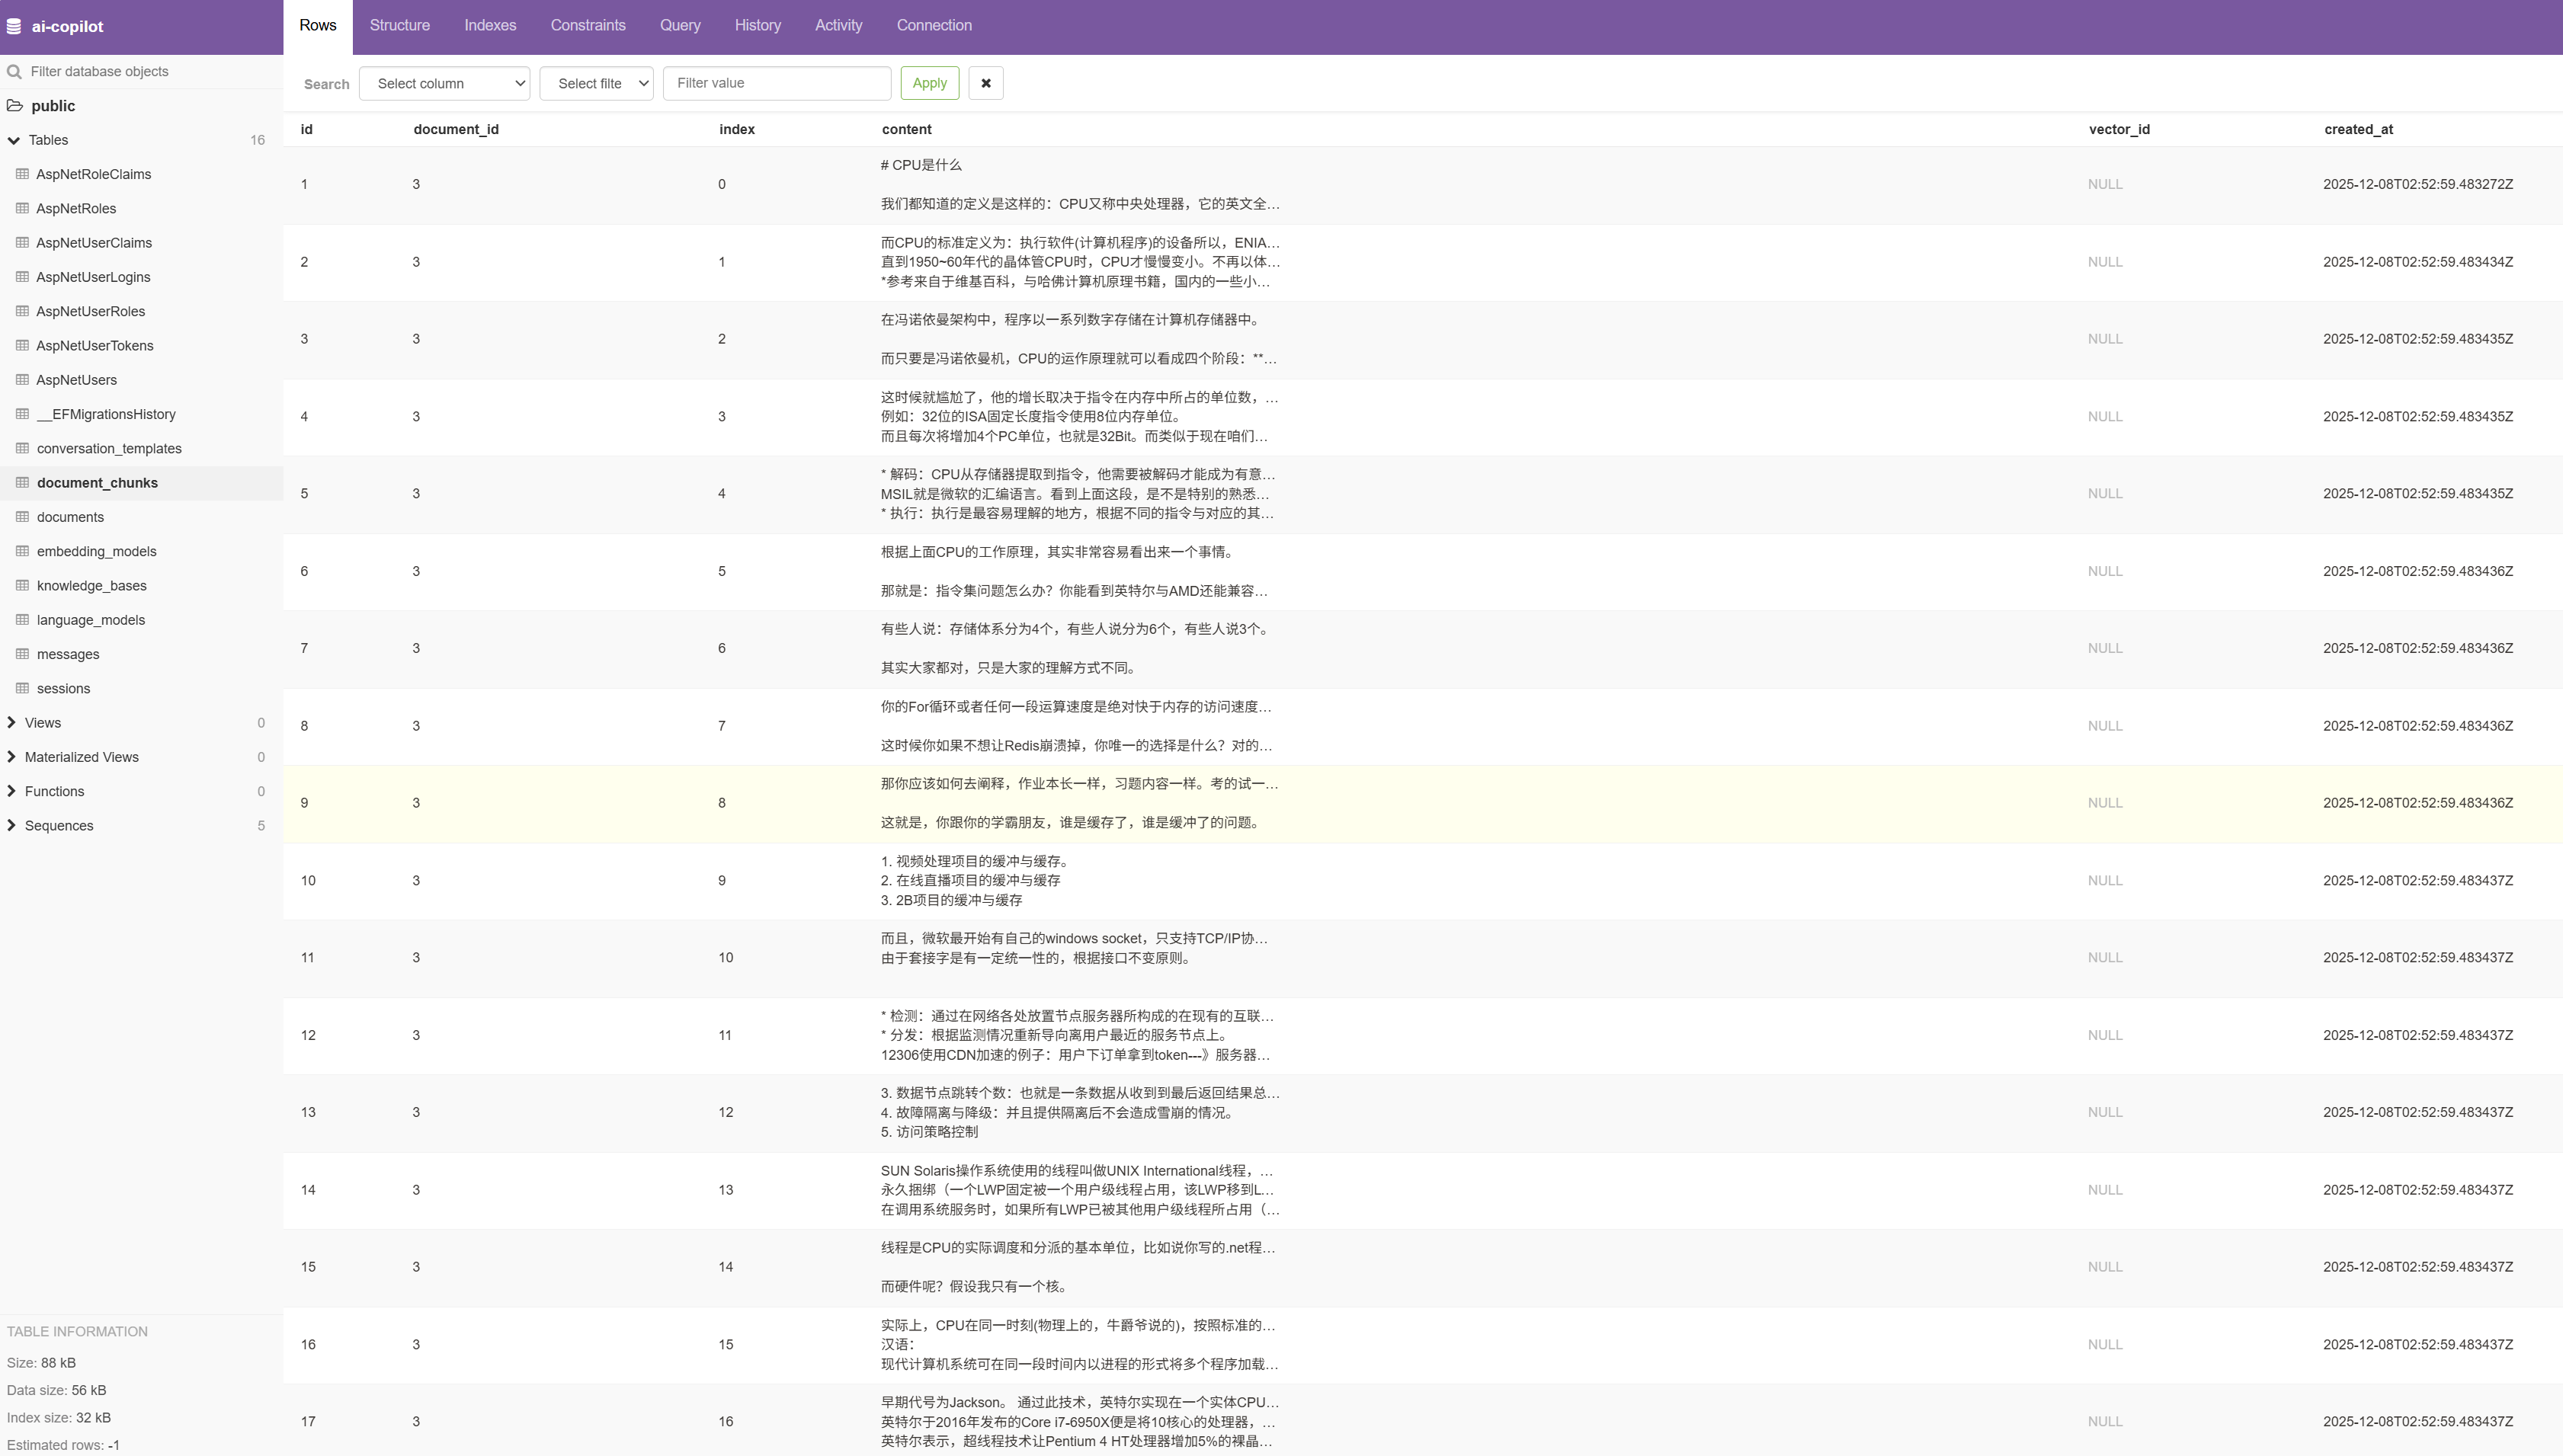Open the Select column dropdown
Screen dimensions: 2563x1456
(x=445, y=83)
